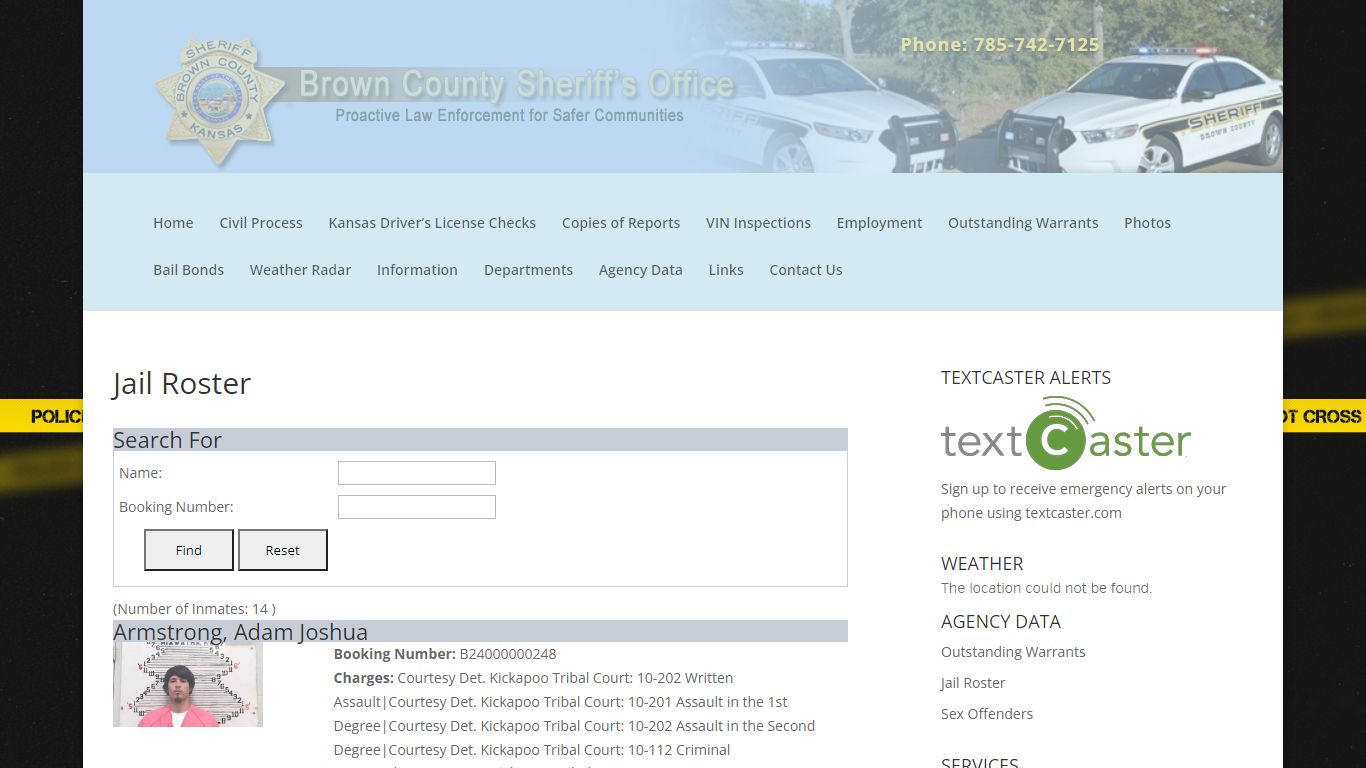Viewport: 1366px width, 768px height.
Task: Go to the Home page
Action: click(173, 223)
